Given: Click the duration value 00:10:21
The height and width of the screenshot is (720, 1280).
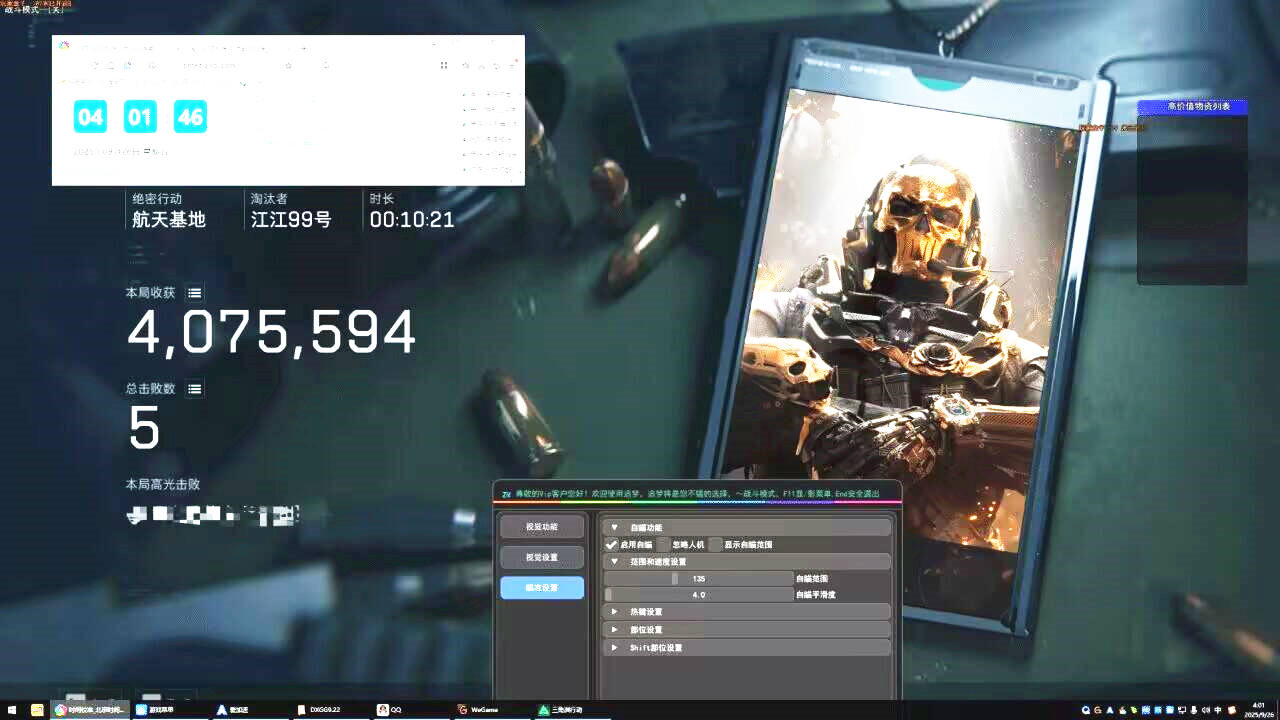Looking at the screenshot, I should click(412, 219).
